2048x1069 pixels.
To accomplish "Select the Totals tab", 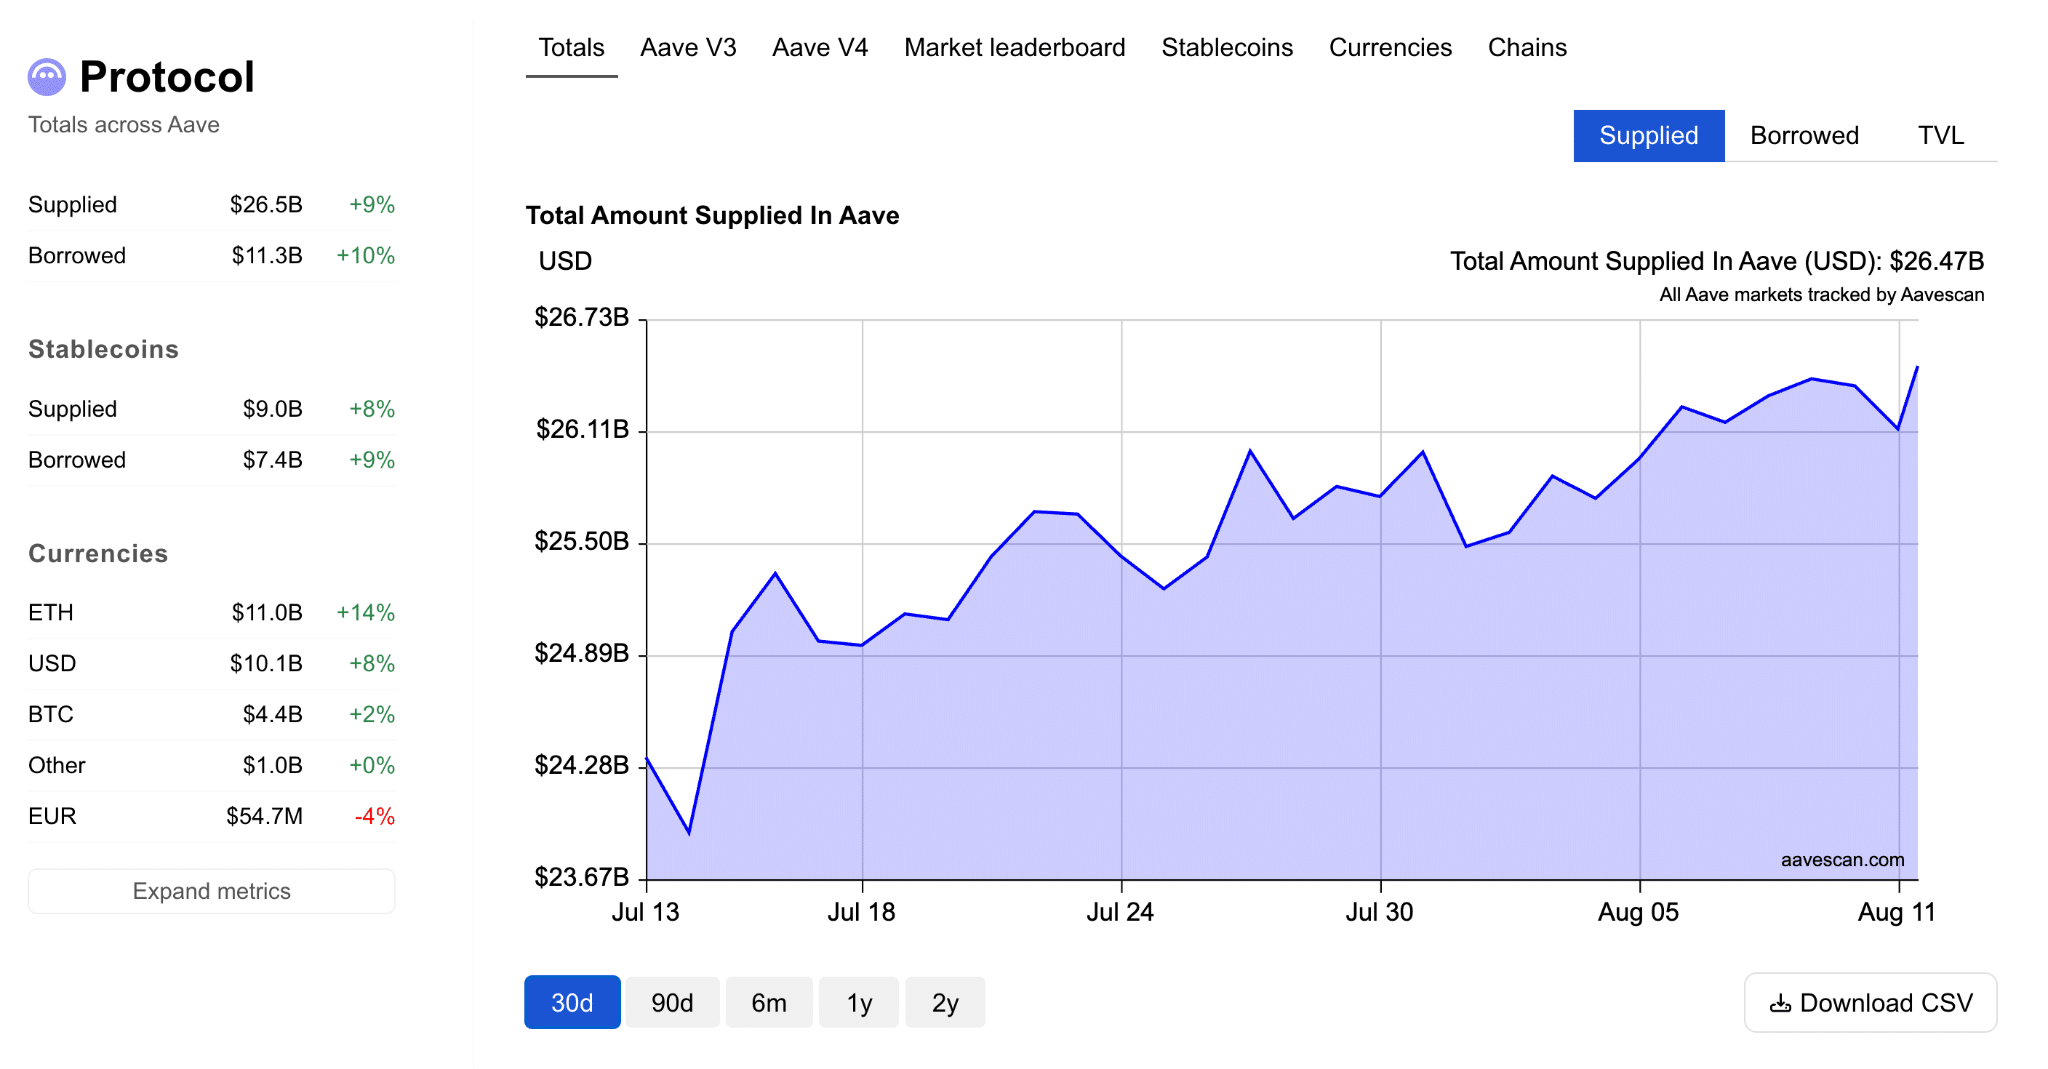I will 571,48.
